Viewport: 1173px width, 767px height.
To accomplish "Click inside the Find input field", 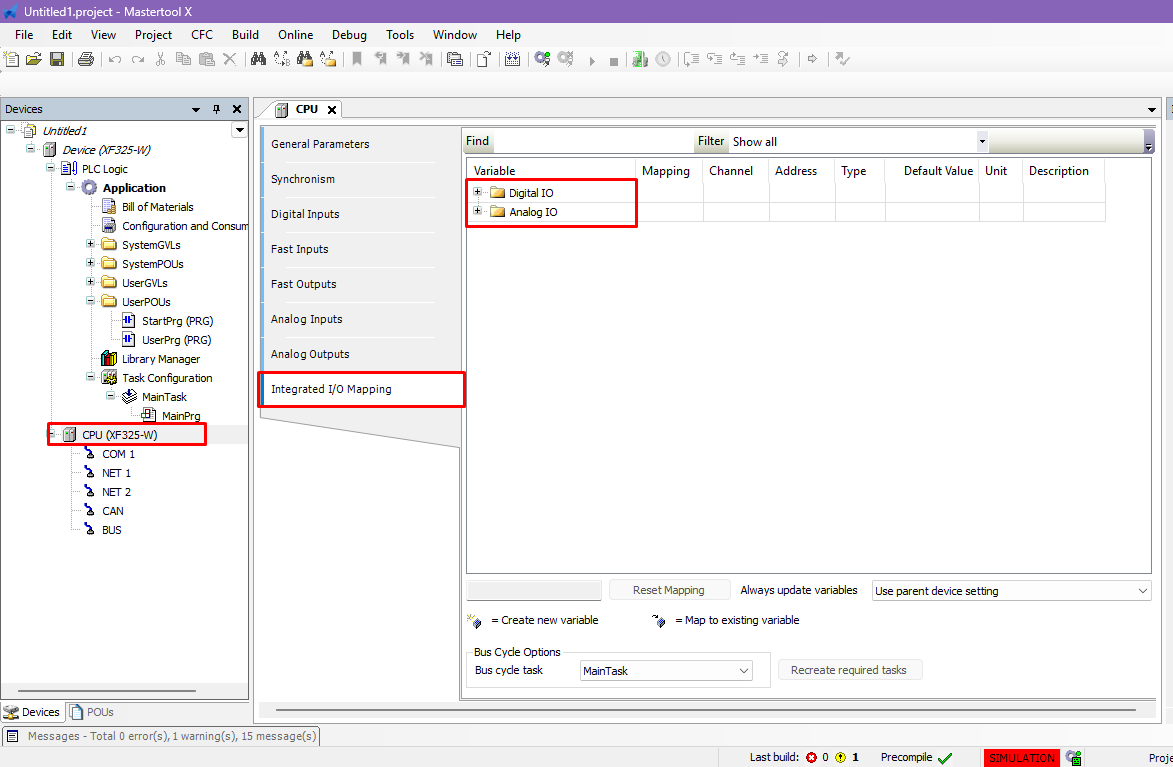I will click(x=592, y=142).
